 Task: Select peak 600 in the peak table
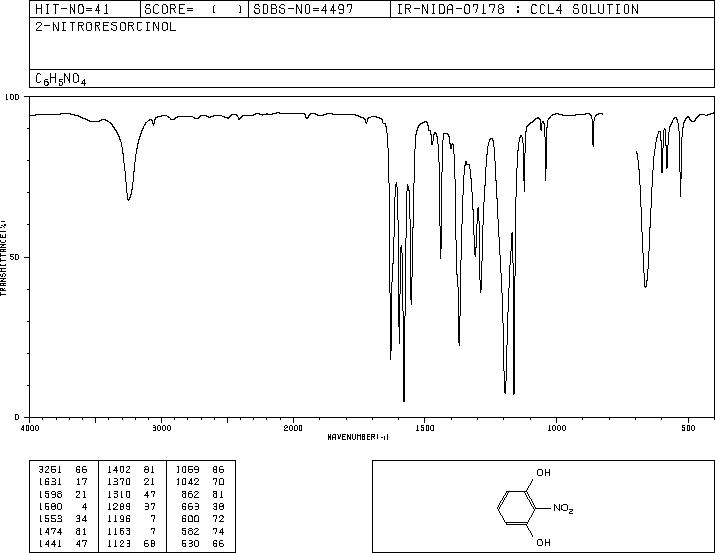[190, 519]
